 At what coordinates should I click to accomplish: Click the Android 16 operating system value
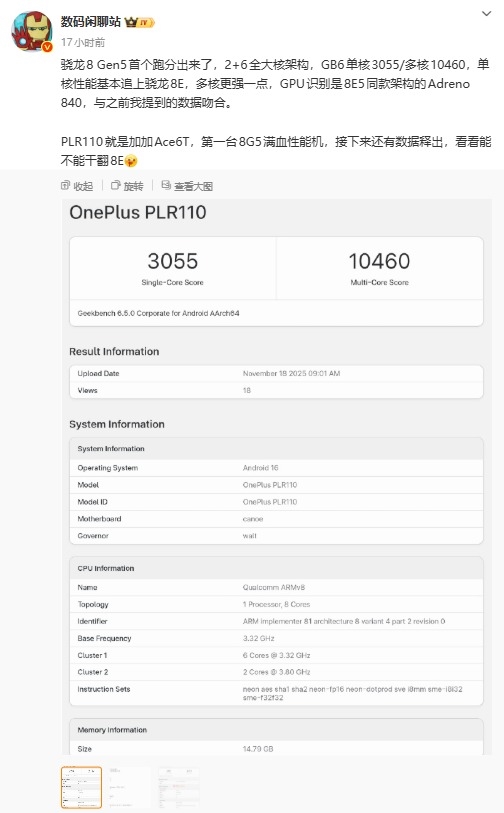260,468
